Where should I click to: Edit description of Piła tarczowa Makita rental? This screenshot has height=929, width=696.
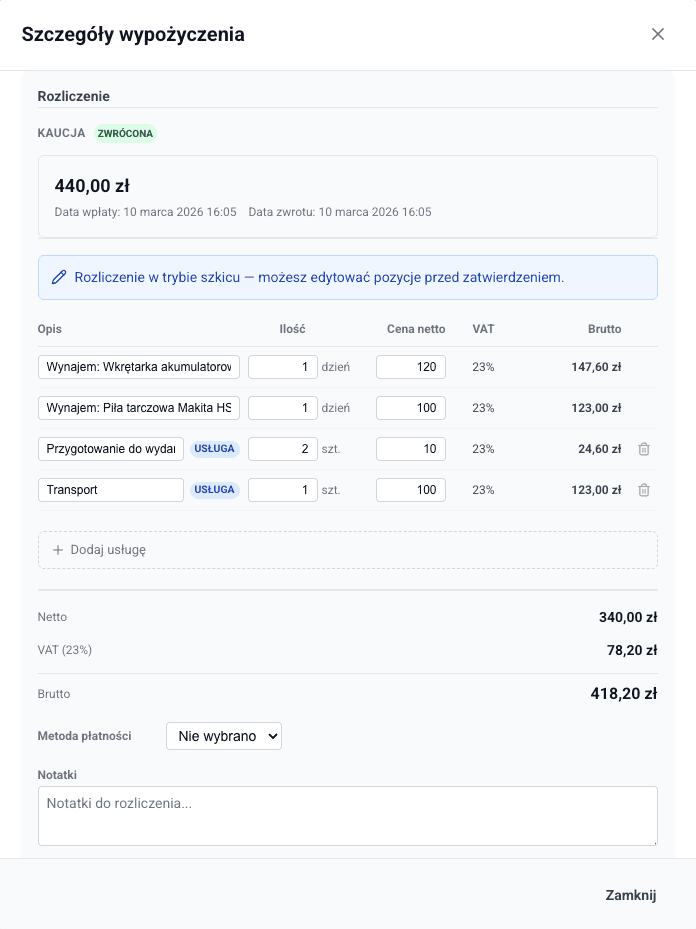tap(139, 408)
